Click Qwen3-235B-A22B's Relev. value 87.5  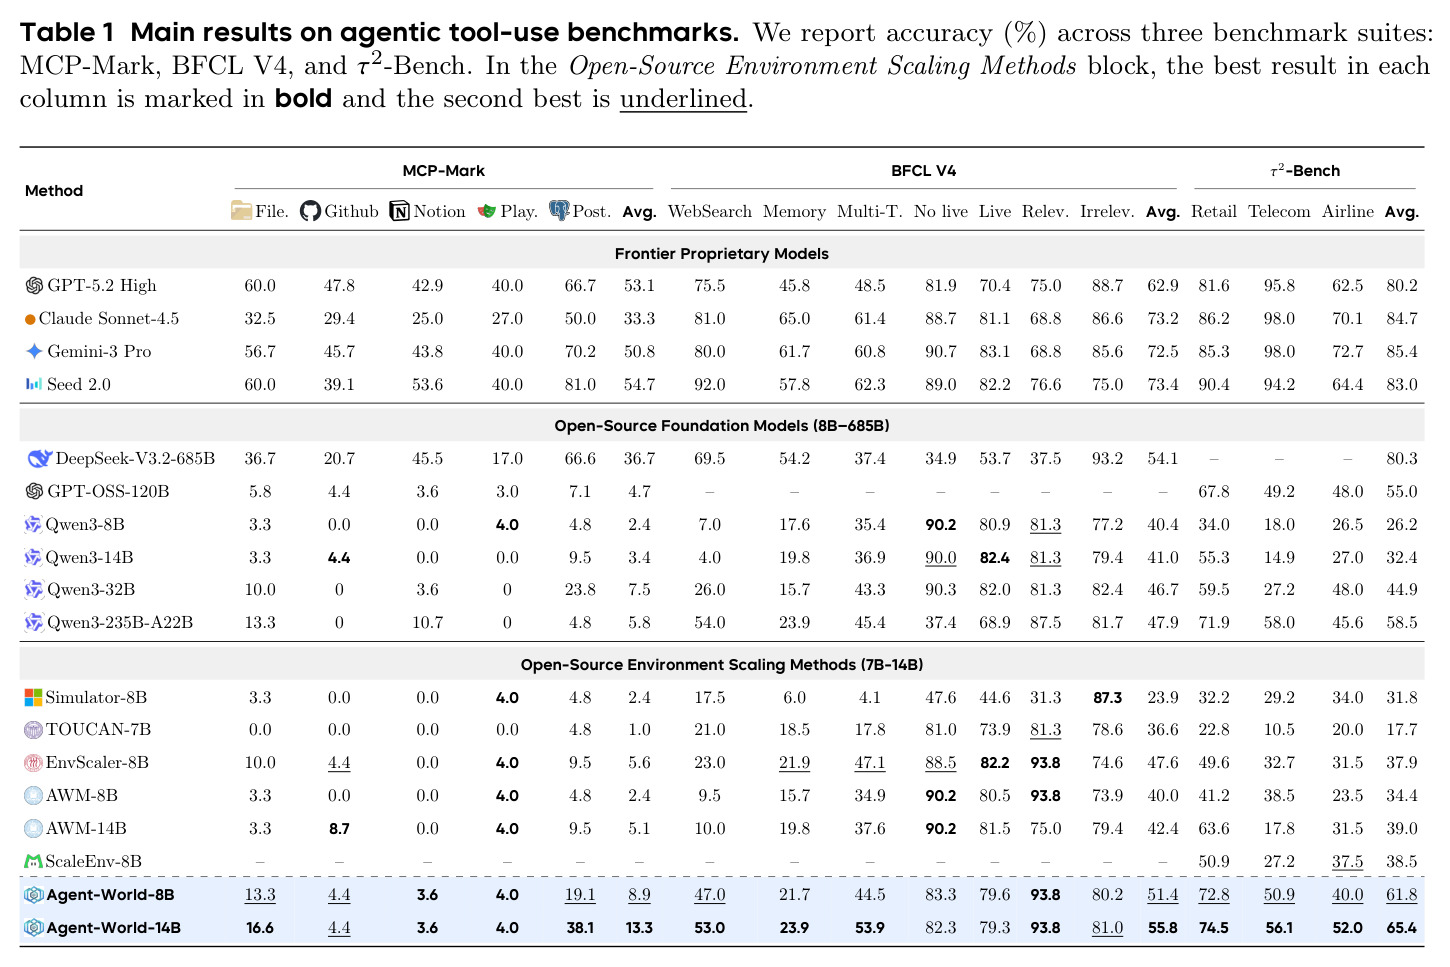(x=1046, y=623)
